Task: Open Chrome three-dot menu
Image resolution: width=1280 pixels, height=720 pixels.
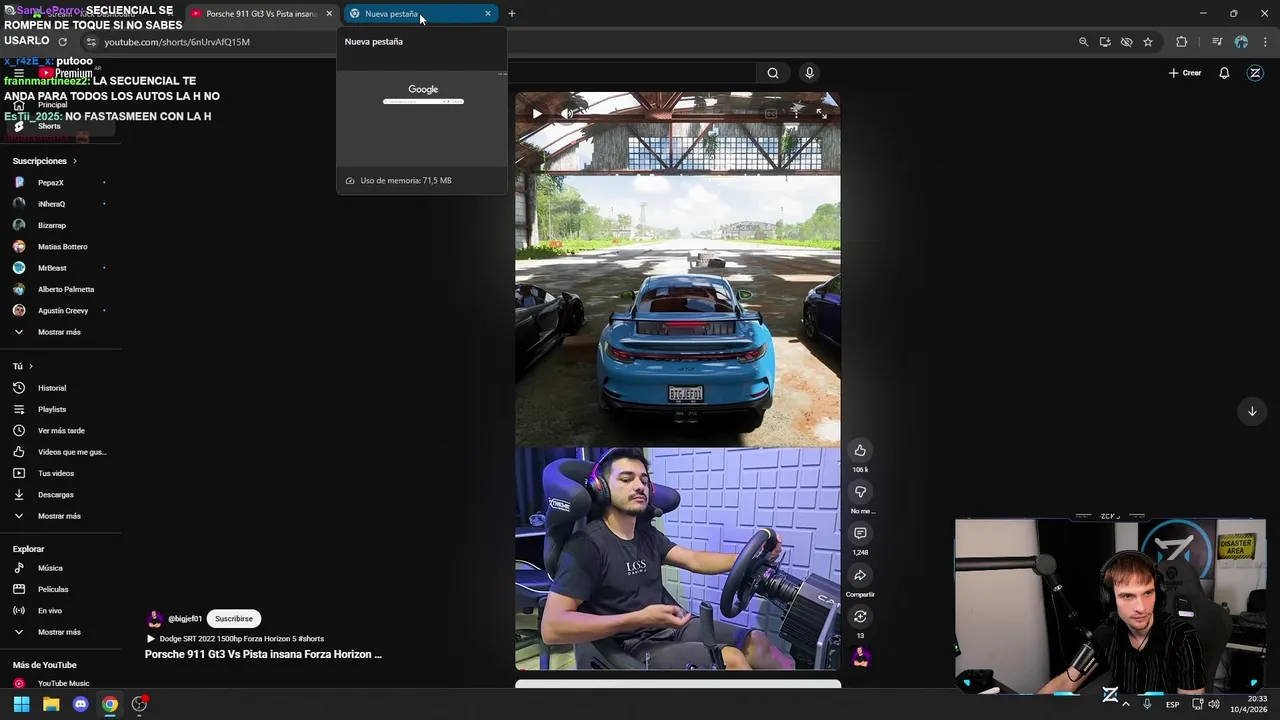Action: [x=1266, y=42]
